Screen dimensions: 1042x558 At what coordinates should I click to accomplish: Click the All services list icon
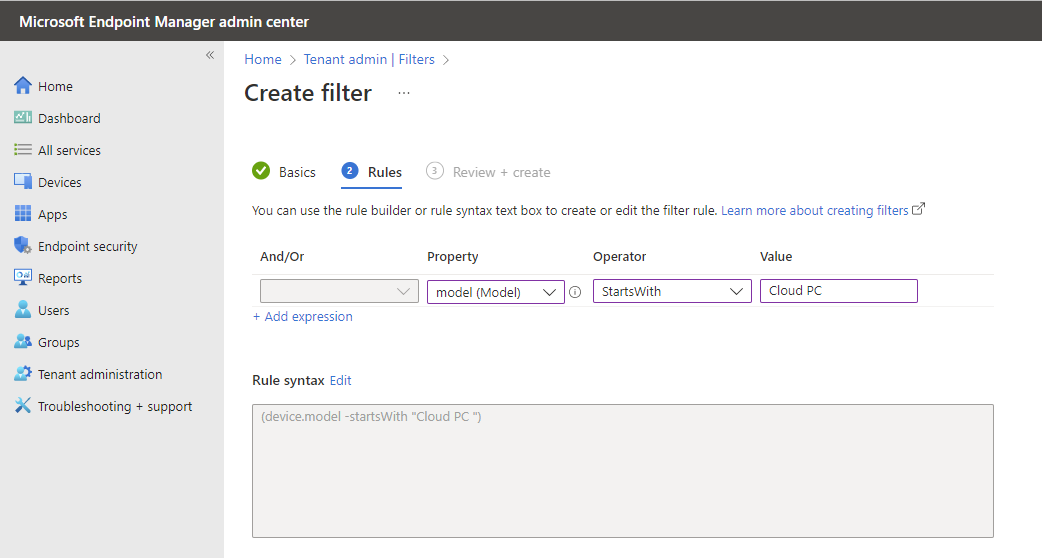[x=23, y=149]
